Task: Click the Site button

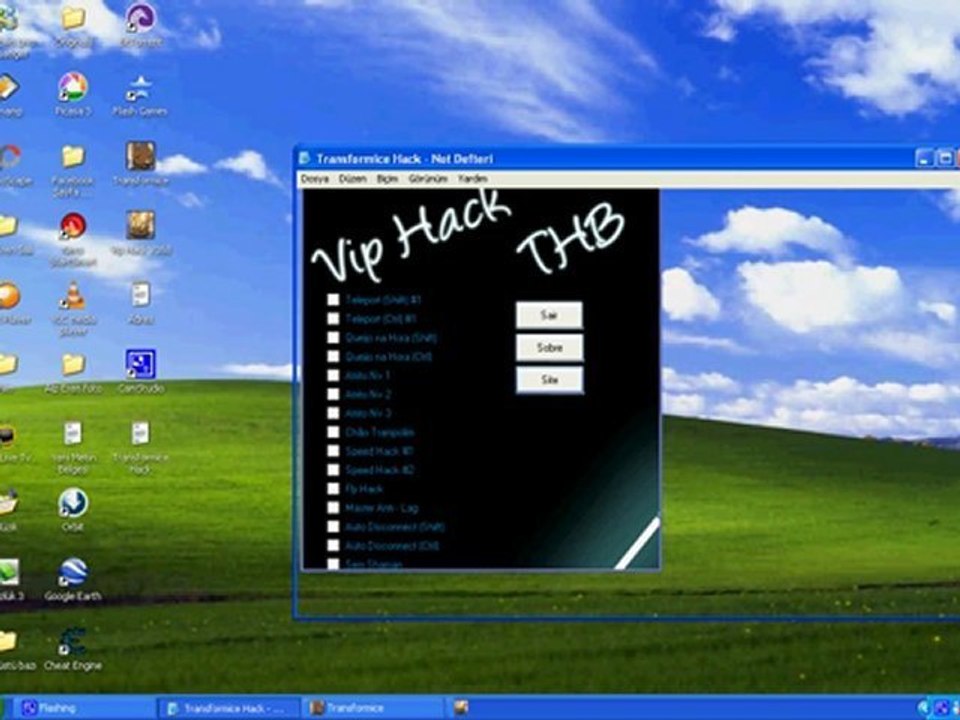Action: point(549,380)
